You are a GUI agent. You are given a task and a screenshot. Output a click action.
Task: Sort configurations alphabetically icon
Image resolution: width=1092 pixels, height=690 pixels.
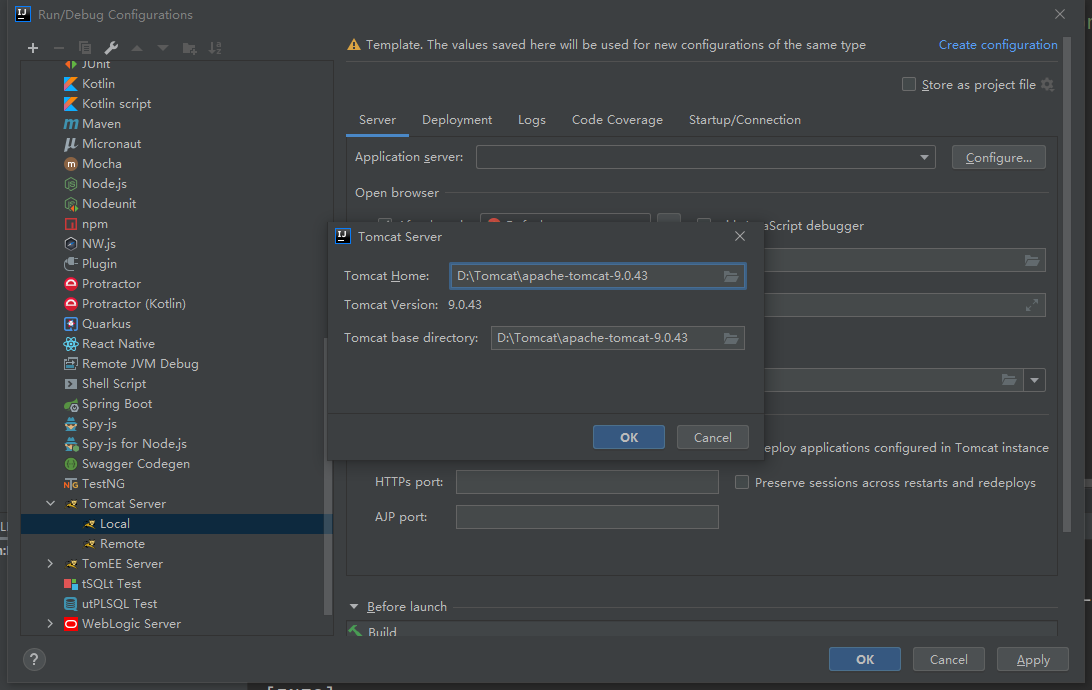pos(215,48)
